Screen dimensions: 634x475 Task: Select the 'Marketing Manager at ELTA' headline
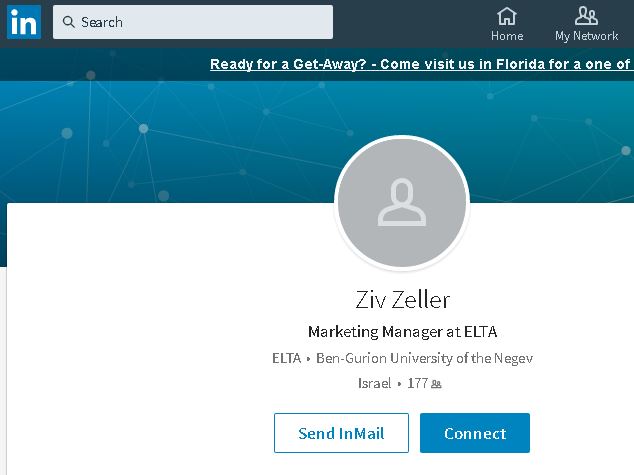(x=402, y=332)
